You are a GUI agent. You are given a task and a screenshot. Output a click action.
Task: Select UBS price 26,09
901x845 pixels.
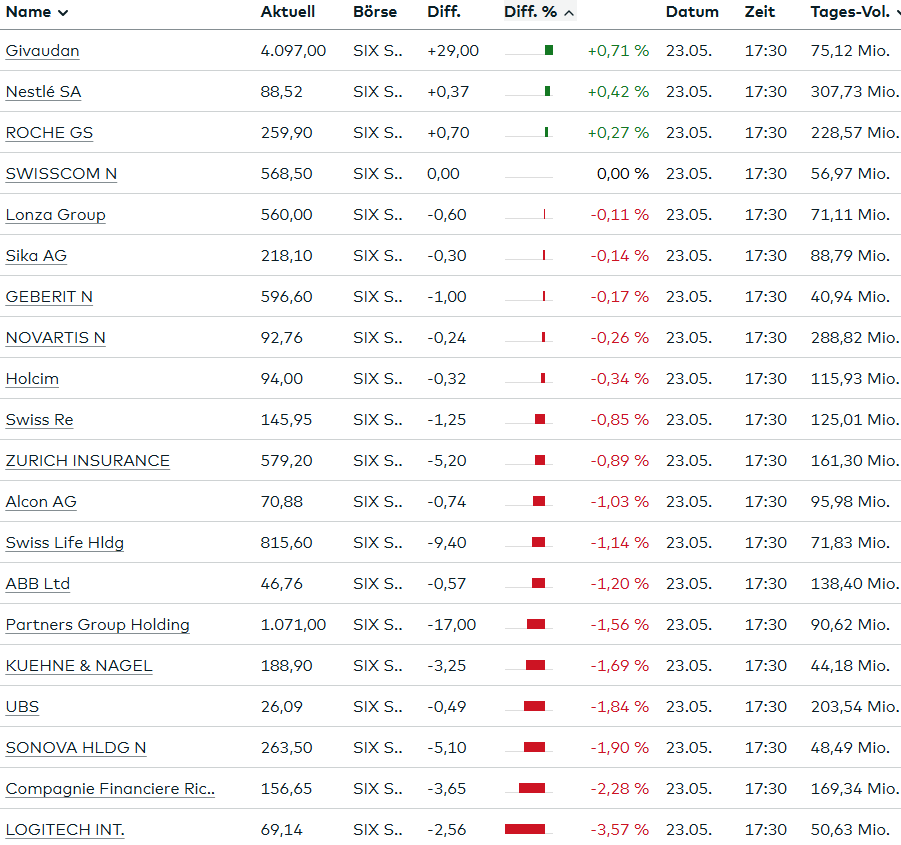click(x=282, y=707)
